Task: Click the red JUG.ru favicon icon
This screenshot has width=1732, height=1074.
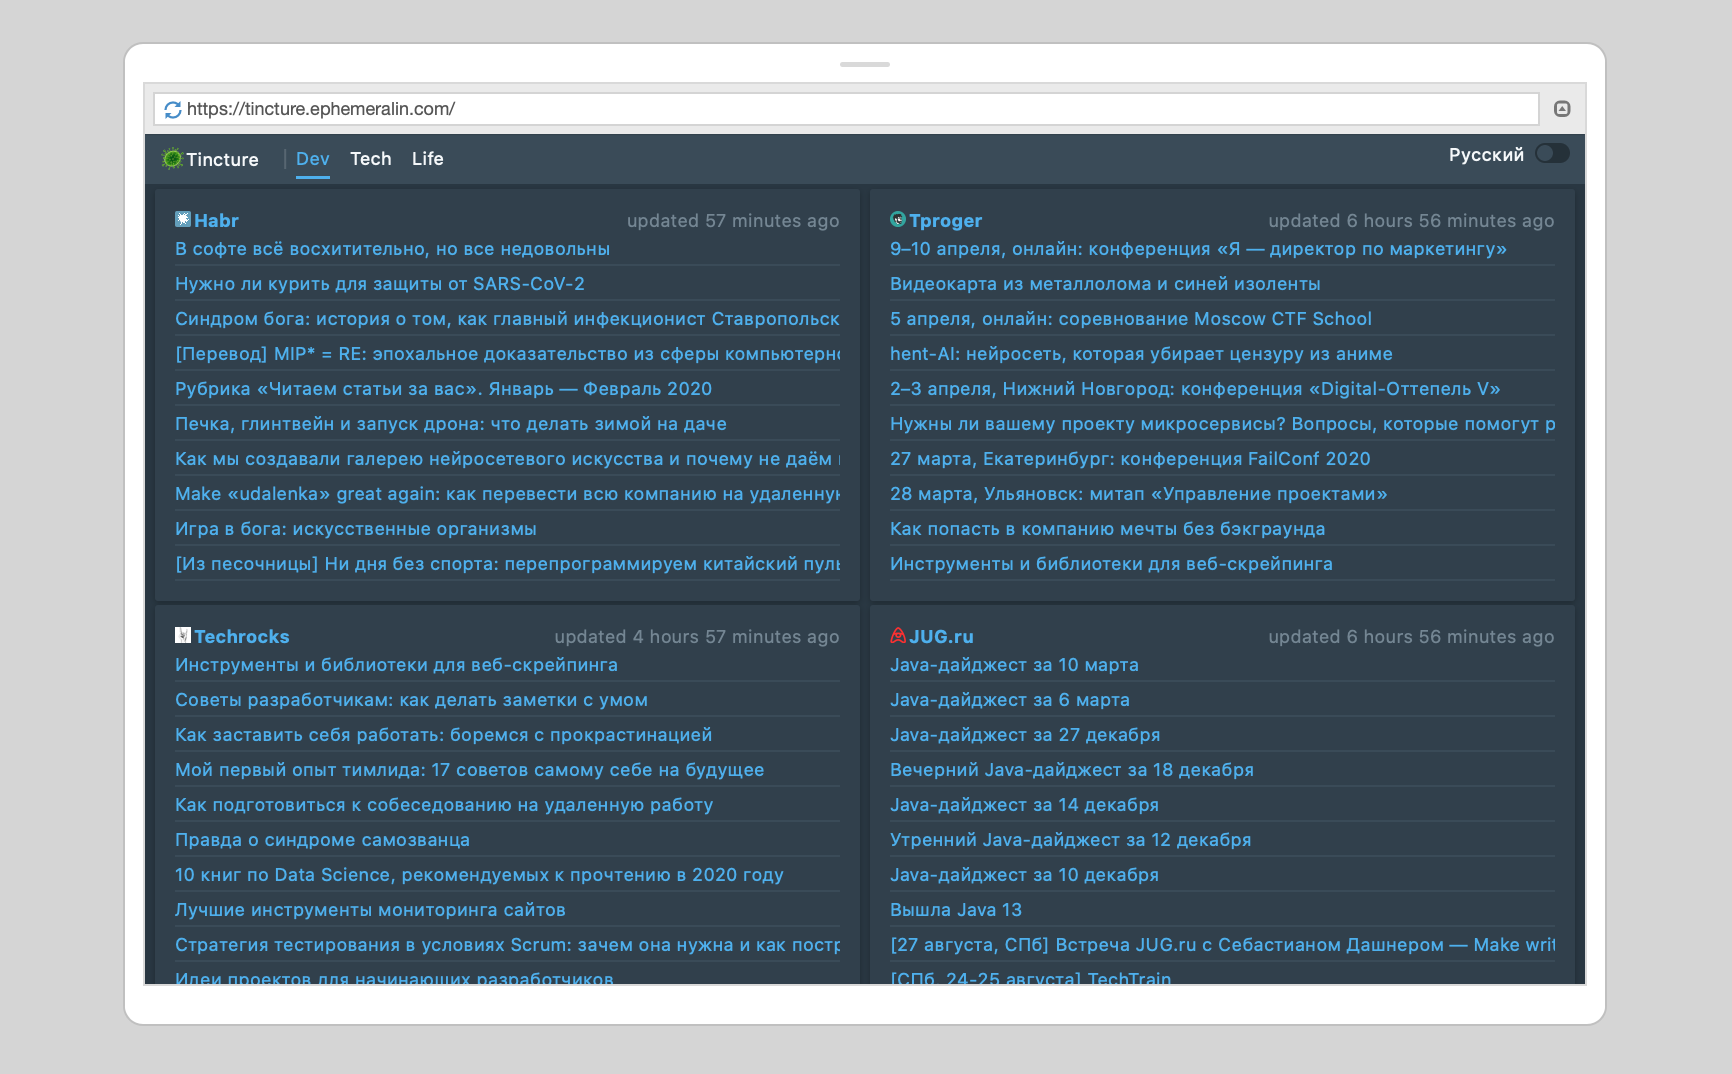Action: pyautogui.click(x=898, y=635)
